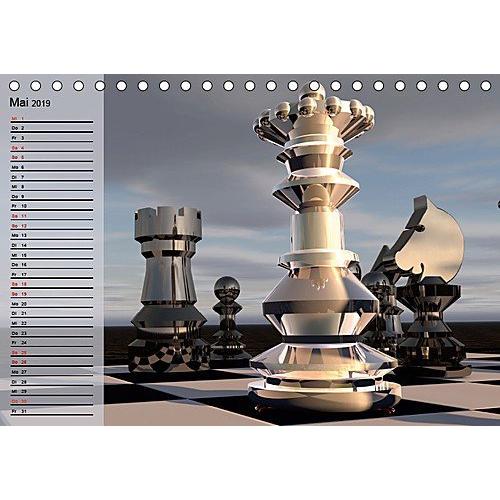Select the 'Sa 25' day row
The image size is (500, 500).
[x=52, y=353]
